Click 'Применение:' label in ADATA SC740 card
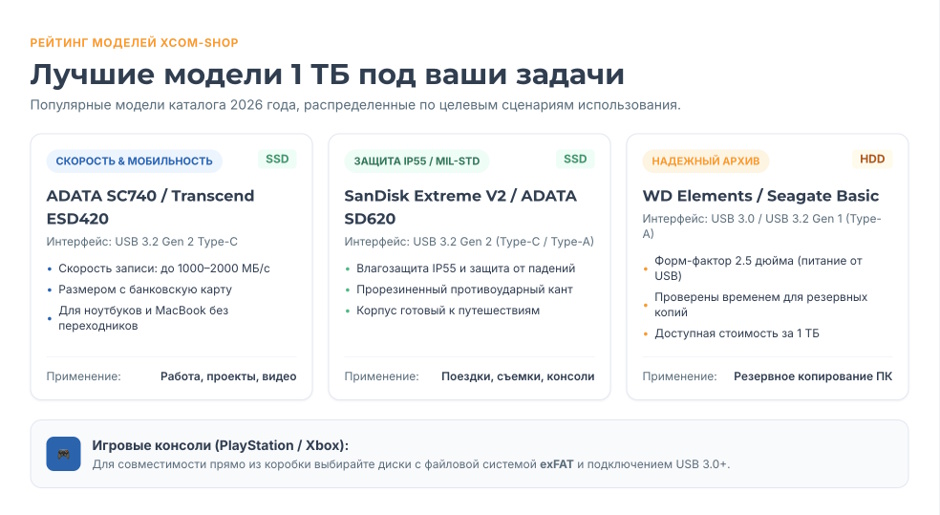 click(x=84, y=377)
